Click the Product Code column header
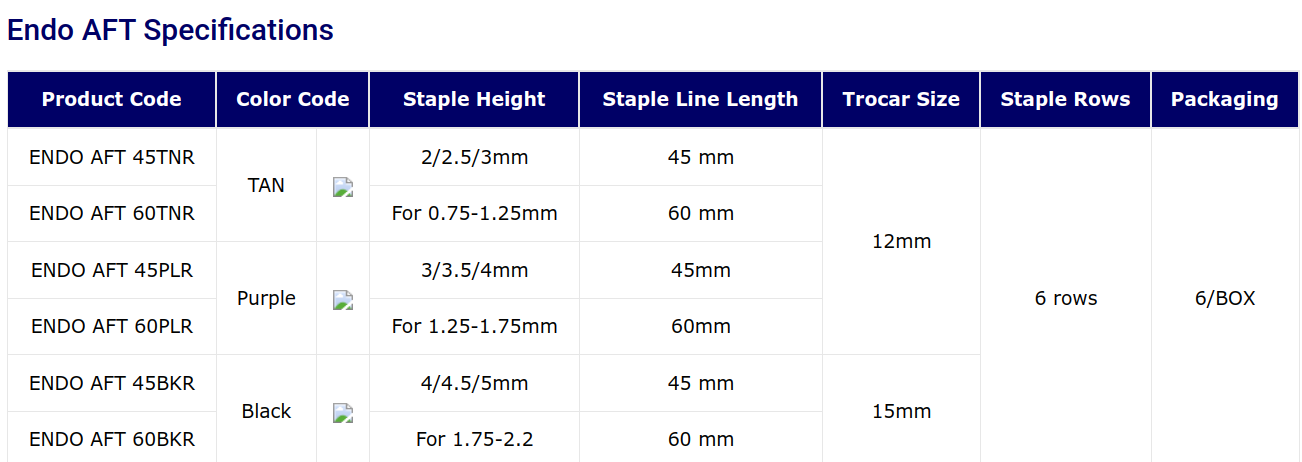Screen dimensions: 1302x462 [112, 99]
